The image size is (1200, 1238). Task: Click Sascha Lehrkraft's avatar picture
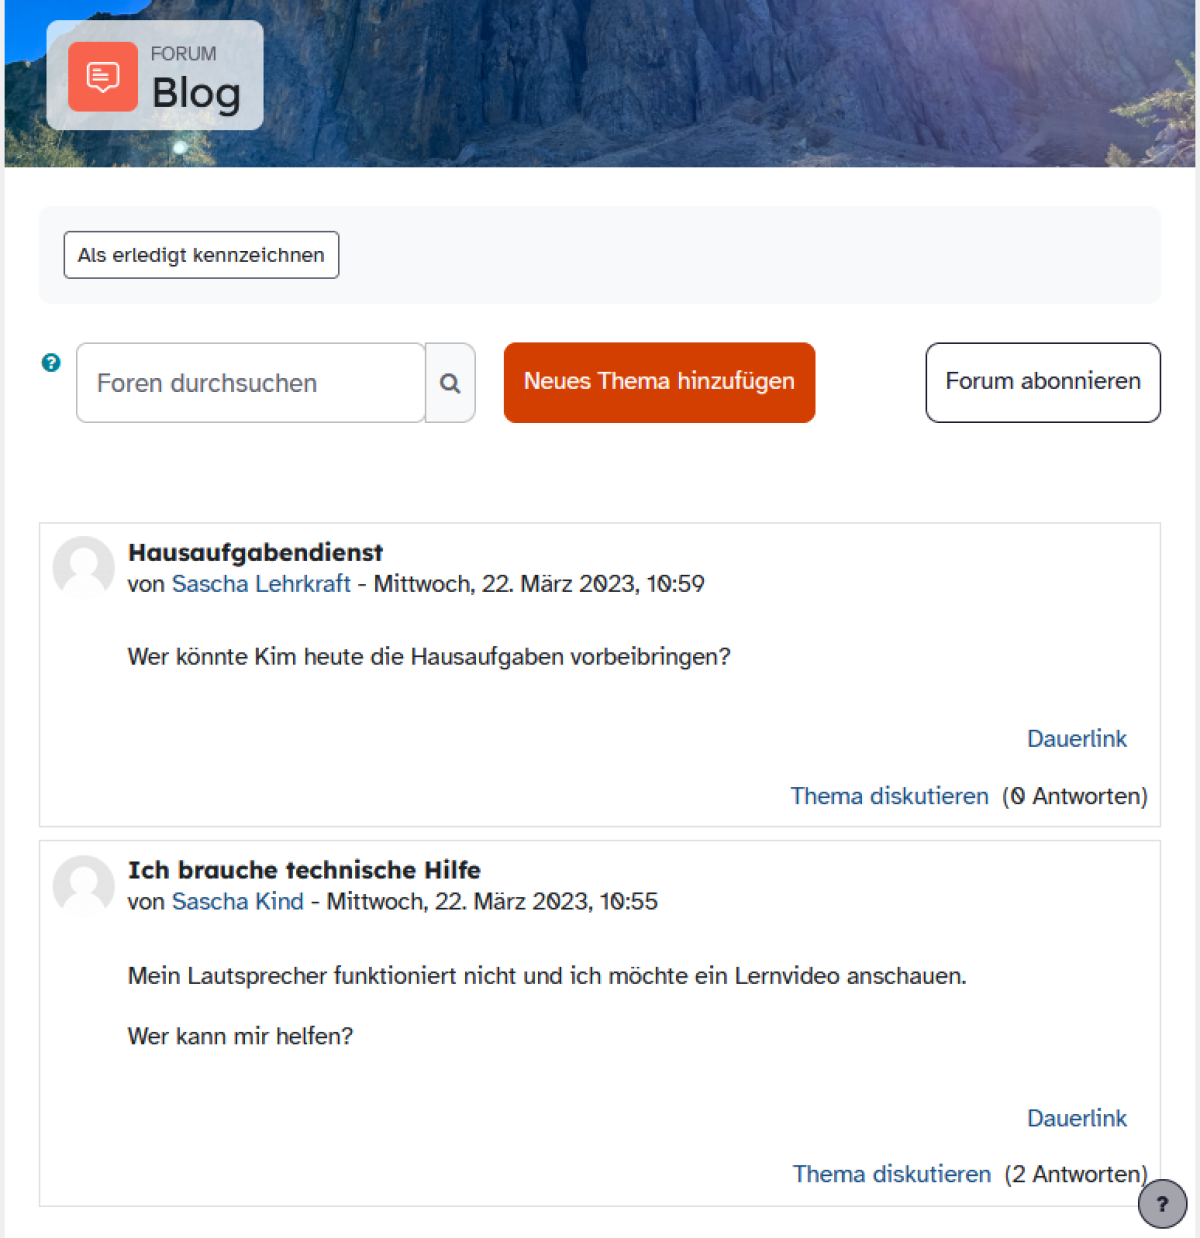click(84, 567)
